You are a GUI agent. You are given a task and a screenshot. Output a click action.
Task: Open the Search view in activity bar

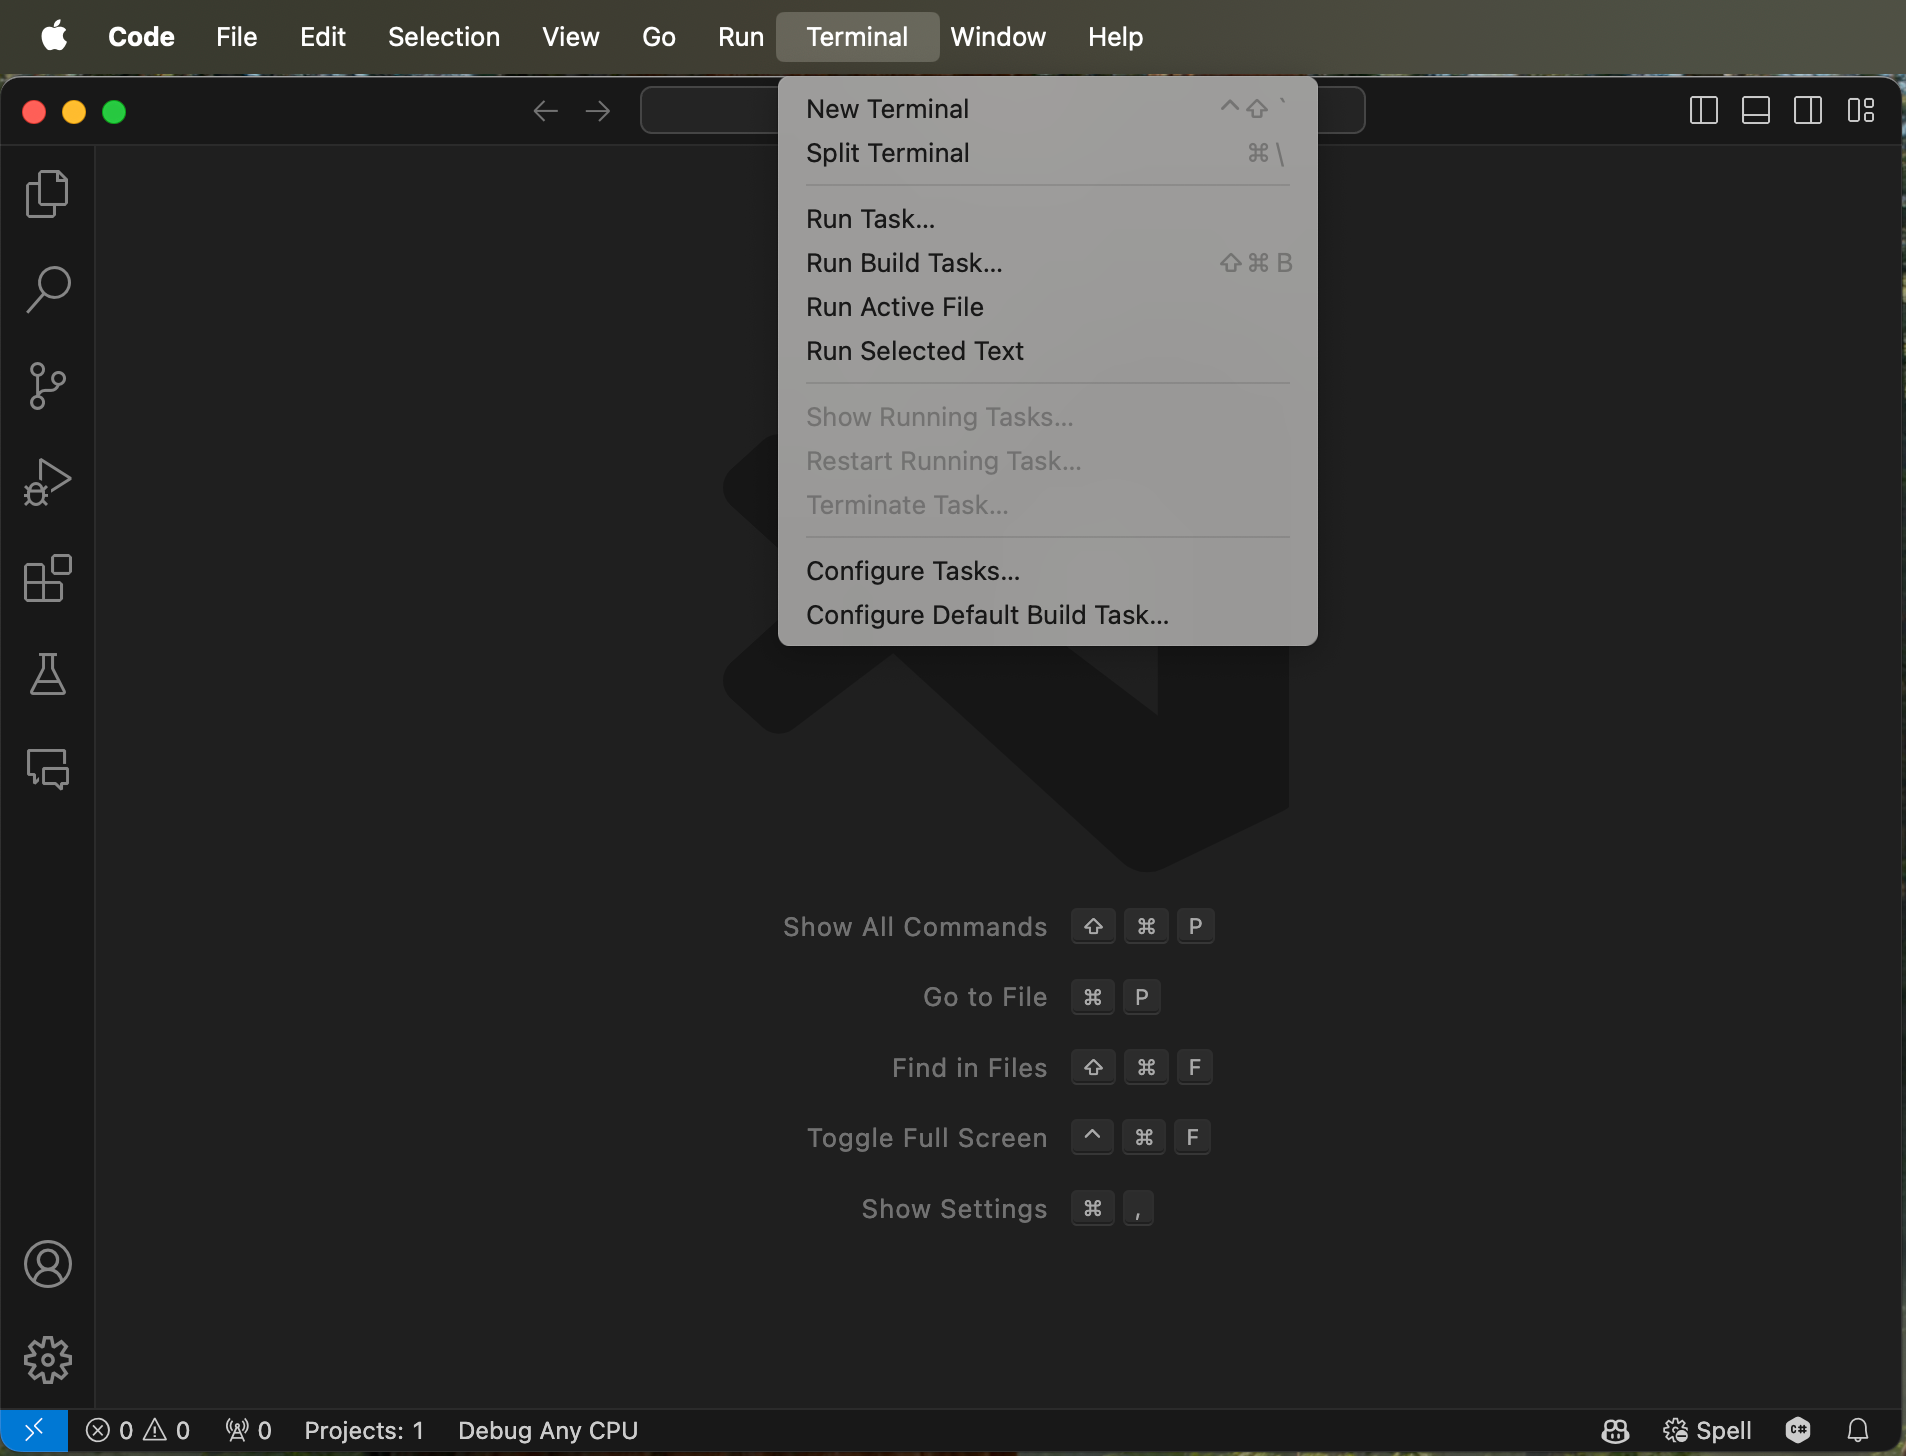[x=47, y=290]
